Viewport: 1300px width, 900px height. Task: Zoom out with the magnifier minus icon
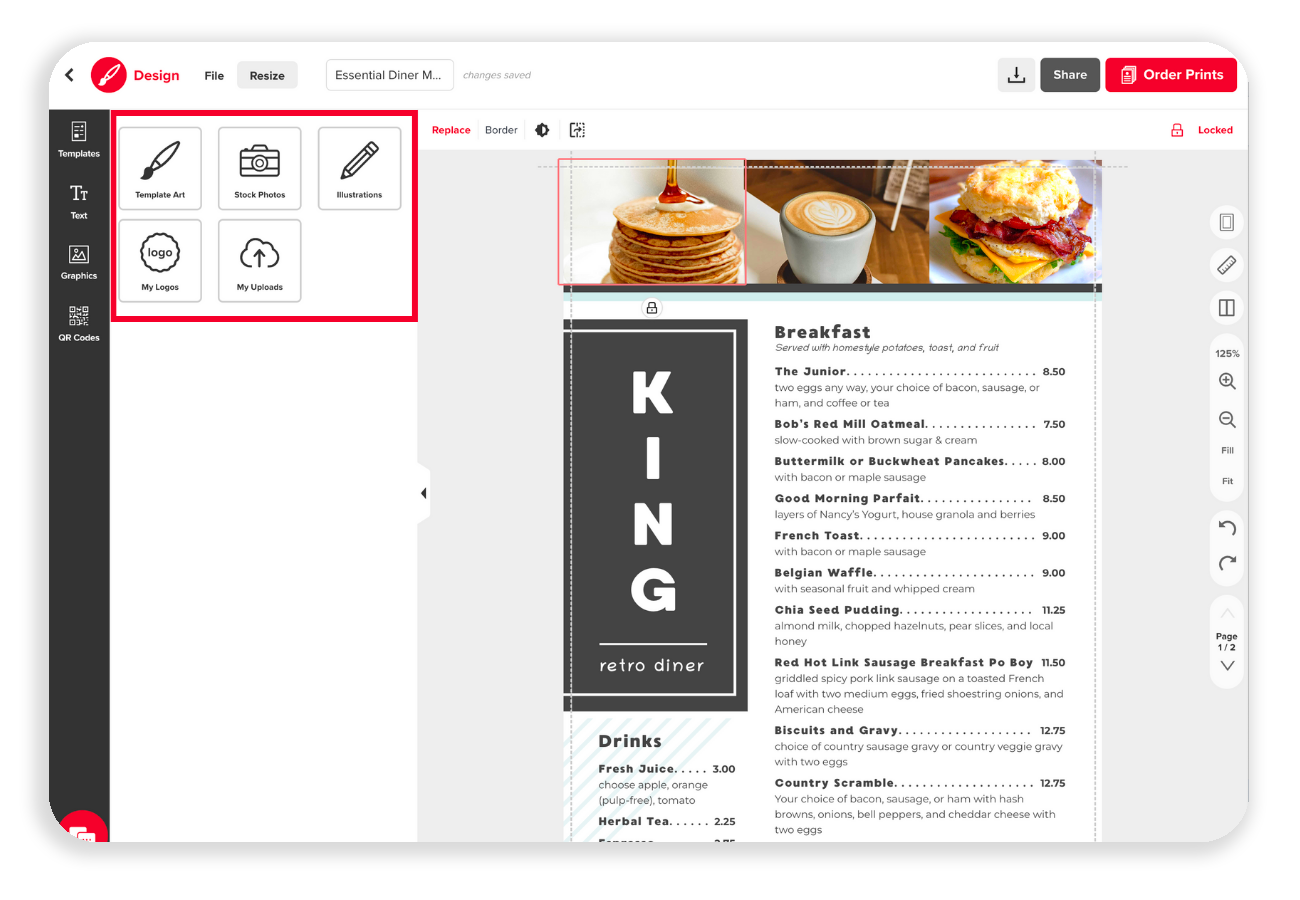(1227, 420)
